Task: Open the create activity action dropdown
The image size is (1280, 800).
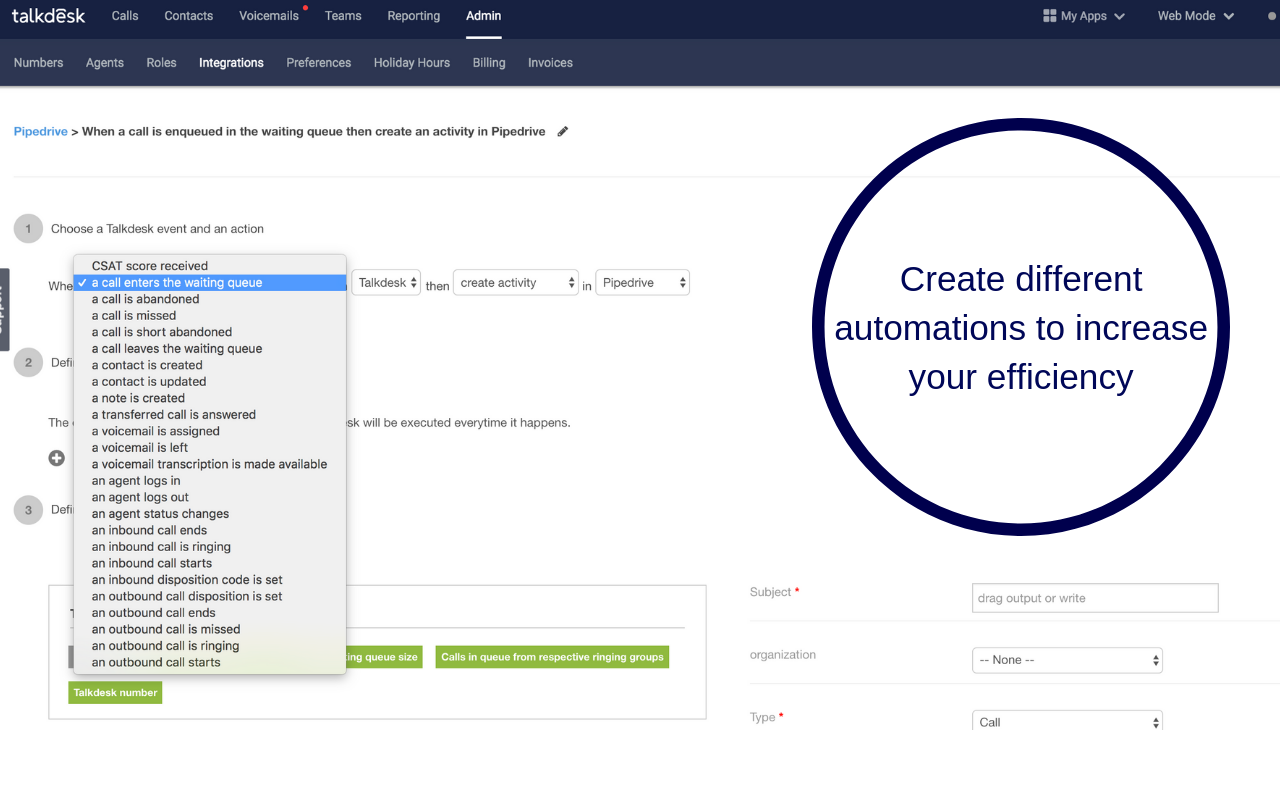Action: 516,283
